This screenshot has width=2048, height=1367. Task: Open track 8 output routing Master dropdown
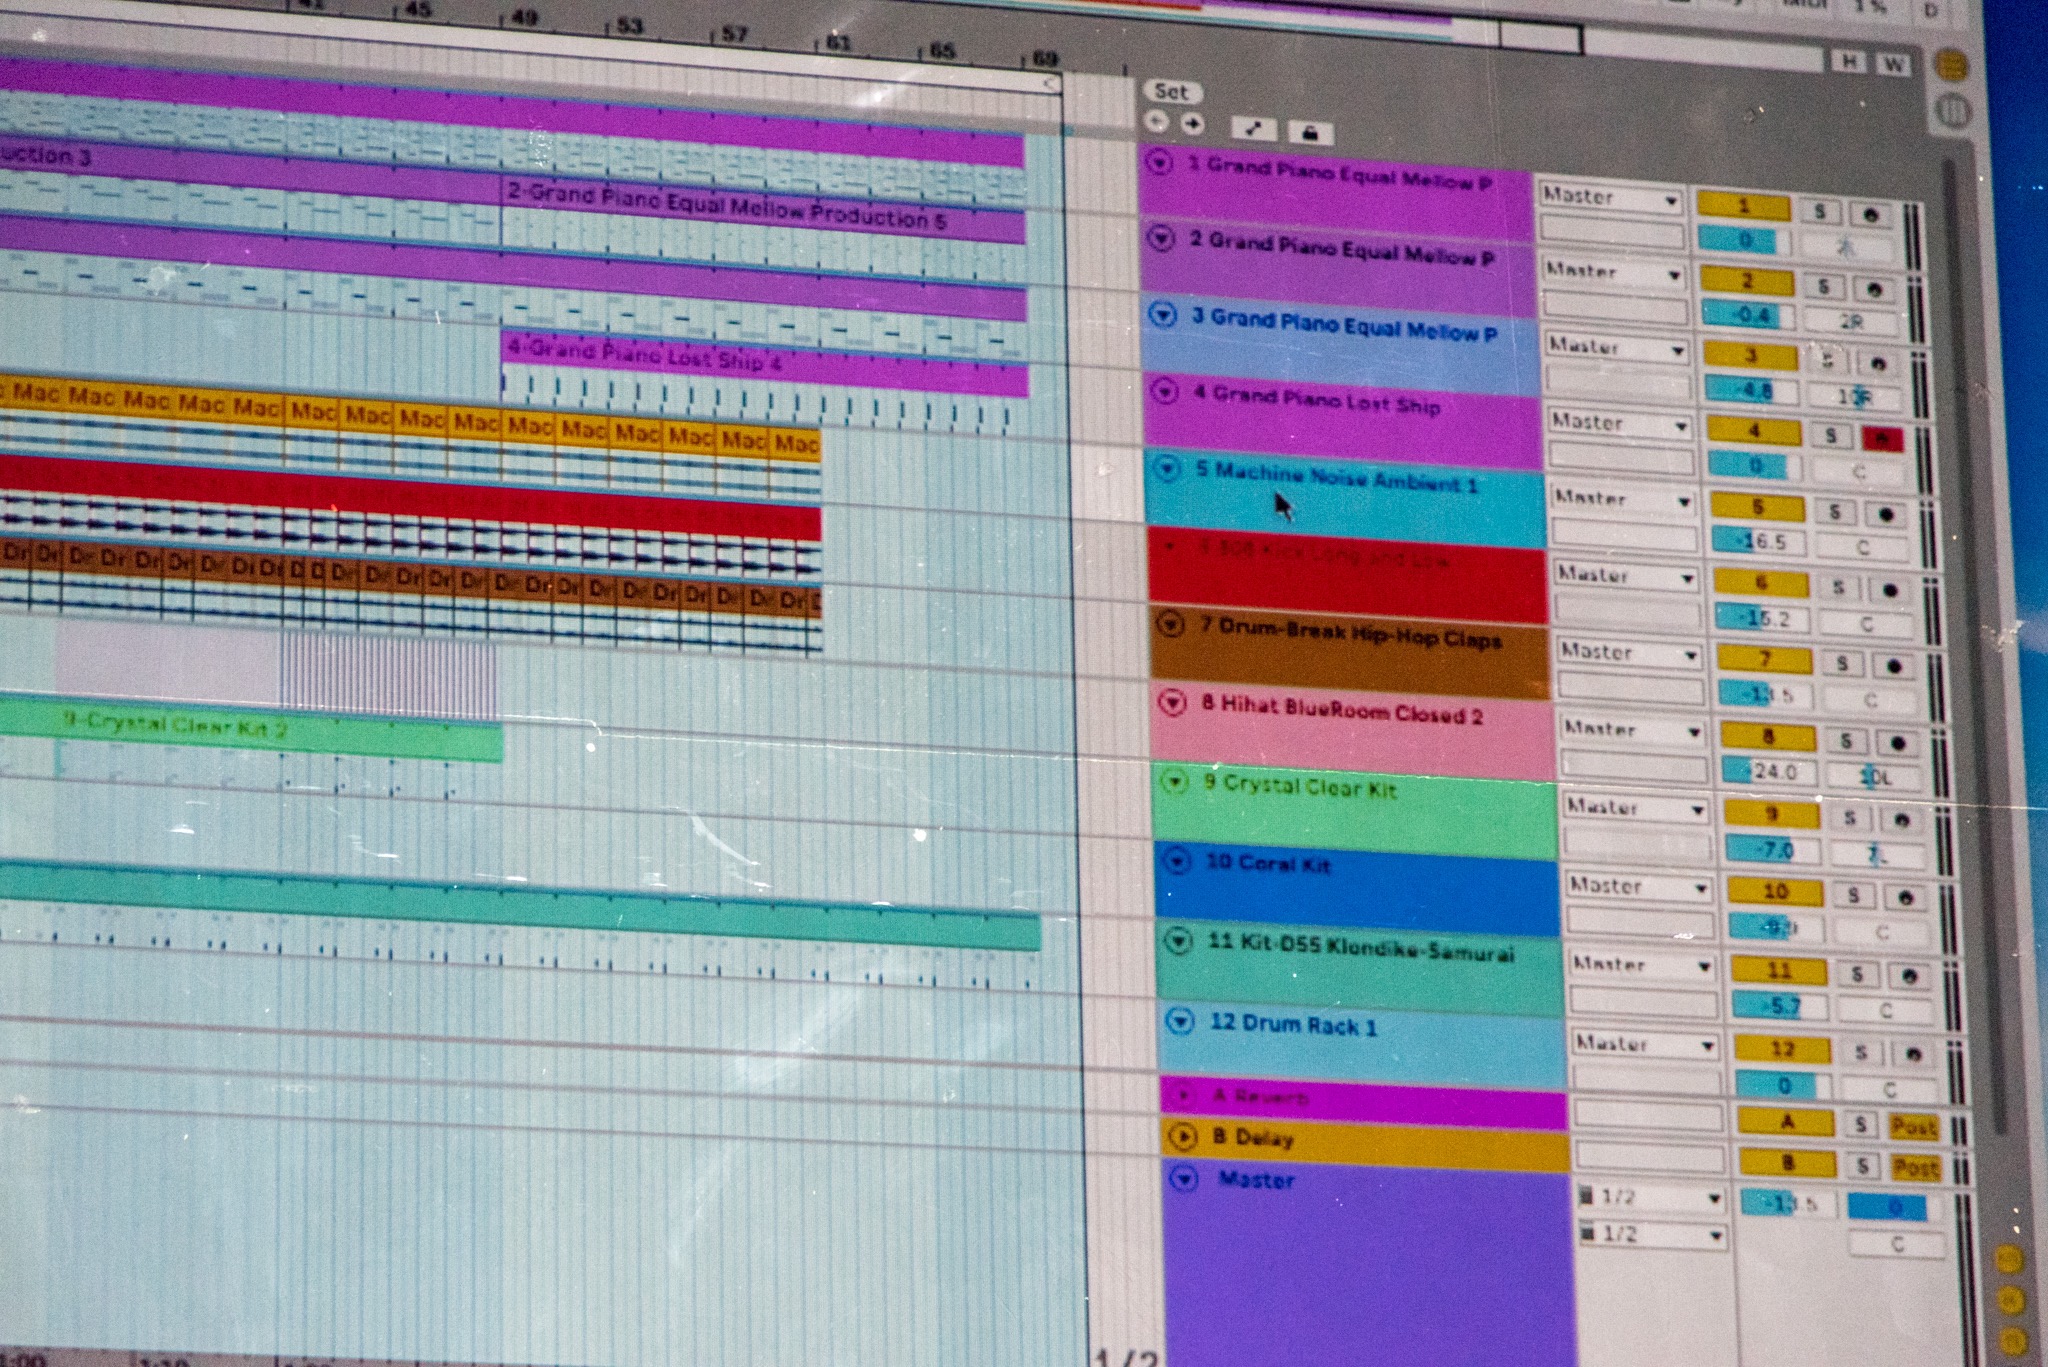[x=1633, y=730]
